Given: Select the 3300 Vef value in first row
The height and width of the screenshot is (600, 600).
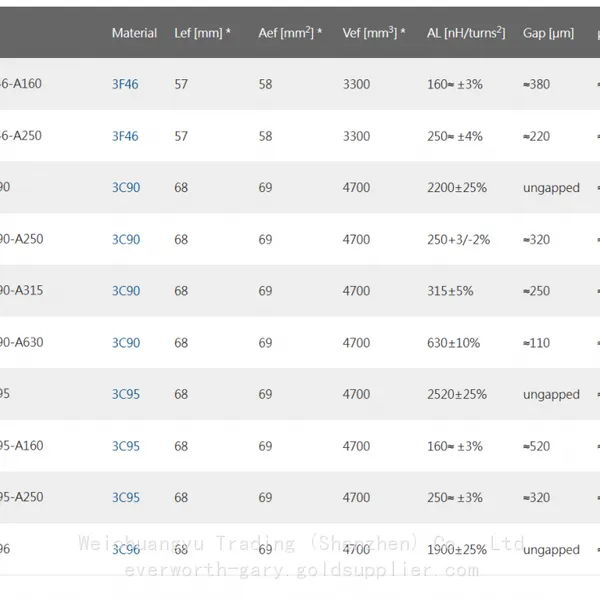Looking at the screenshot, I should [x=356, y=84].
